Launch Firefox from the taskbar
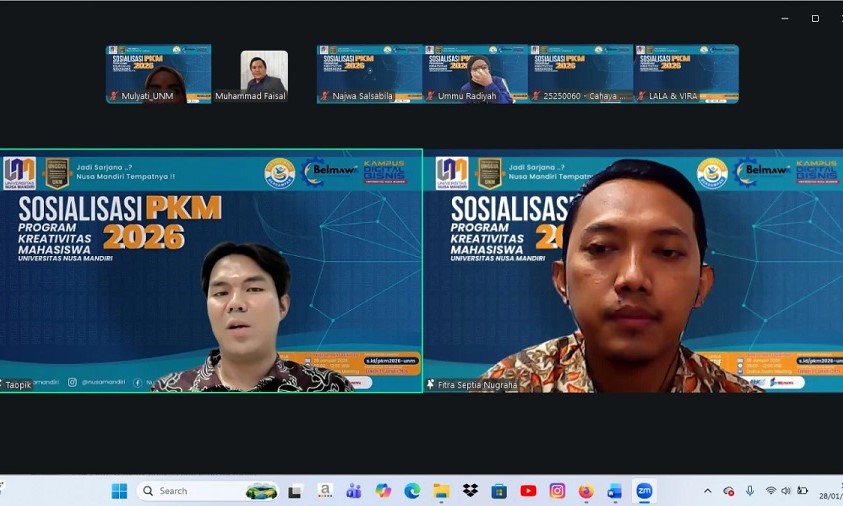843x506 pixels. (586, 491)
